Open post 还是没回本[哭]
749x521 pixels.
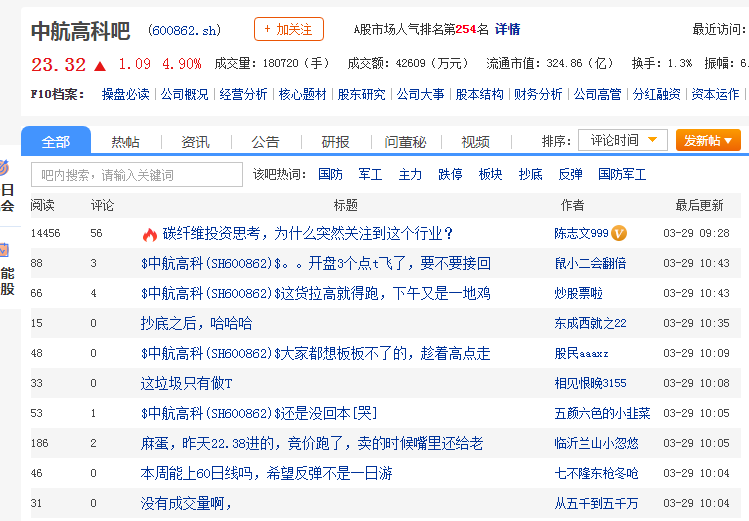click(x=259, y=413)
